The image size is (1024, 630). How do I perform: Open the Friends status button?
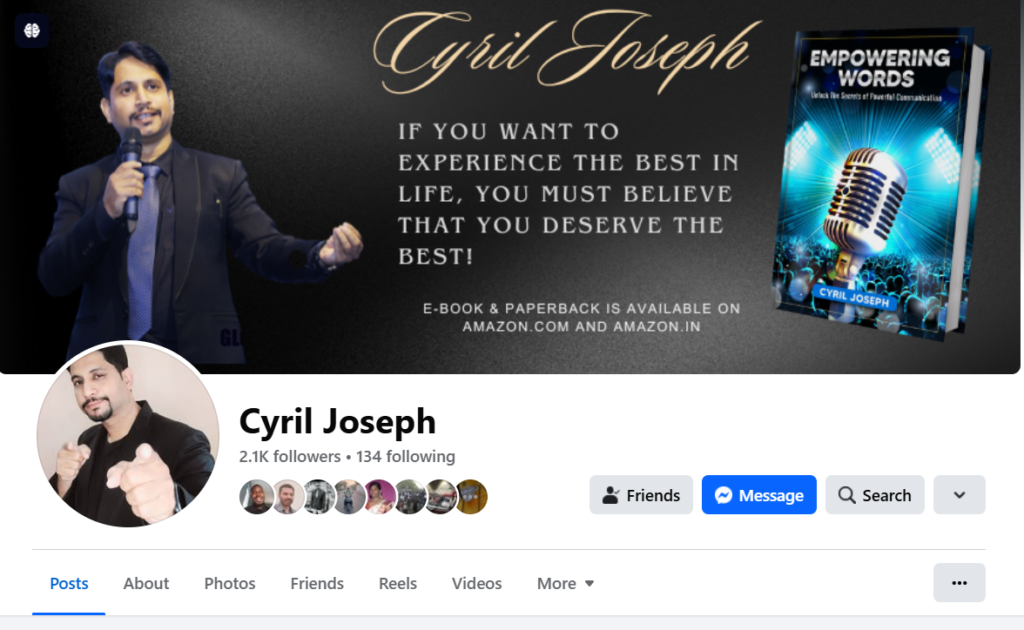[641, 495]
